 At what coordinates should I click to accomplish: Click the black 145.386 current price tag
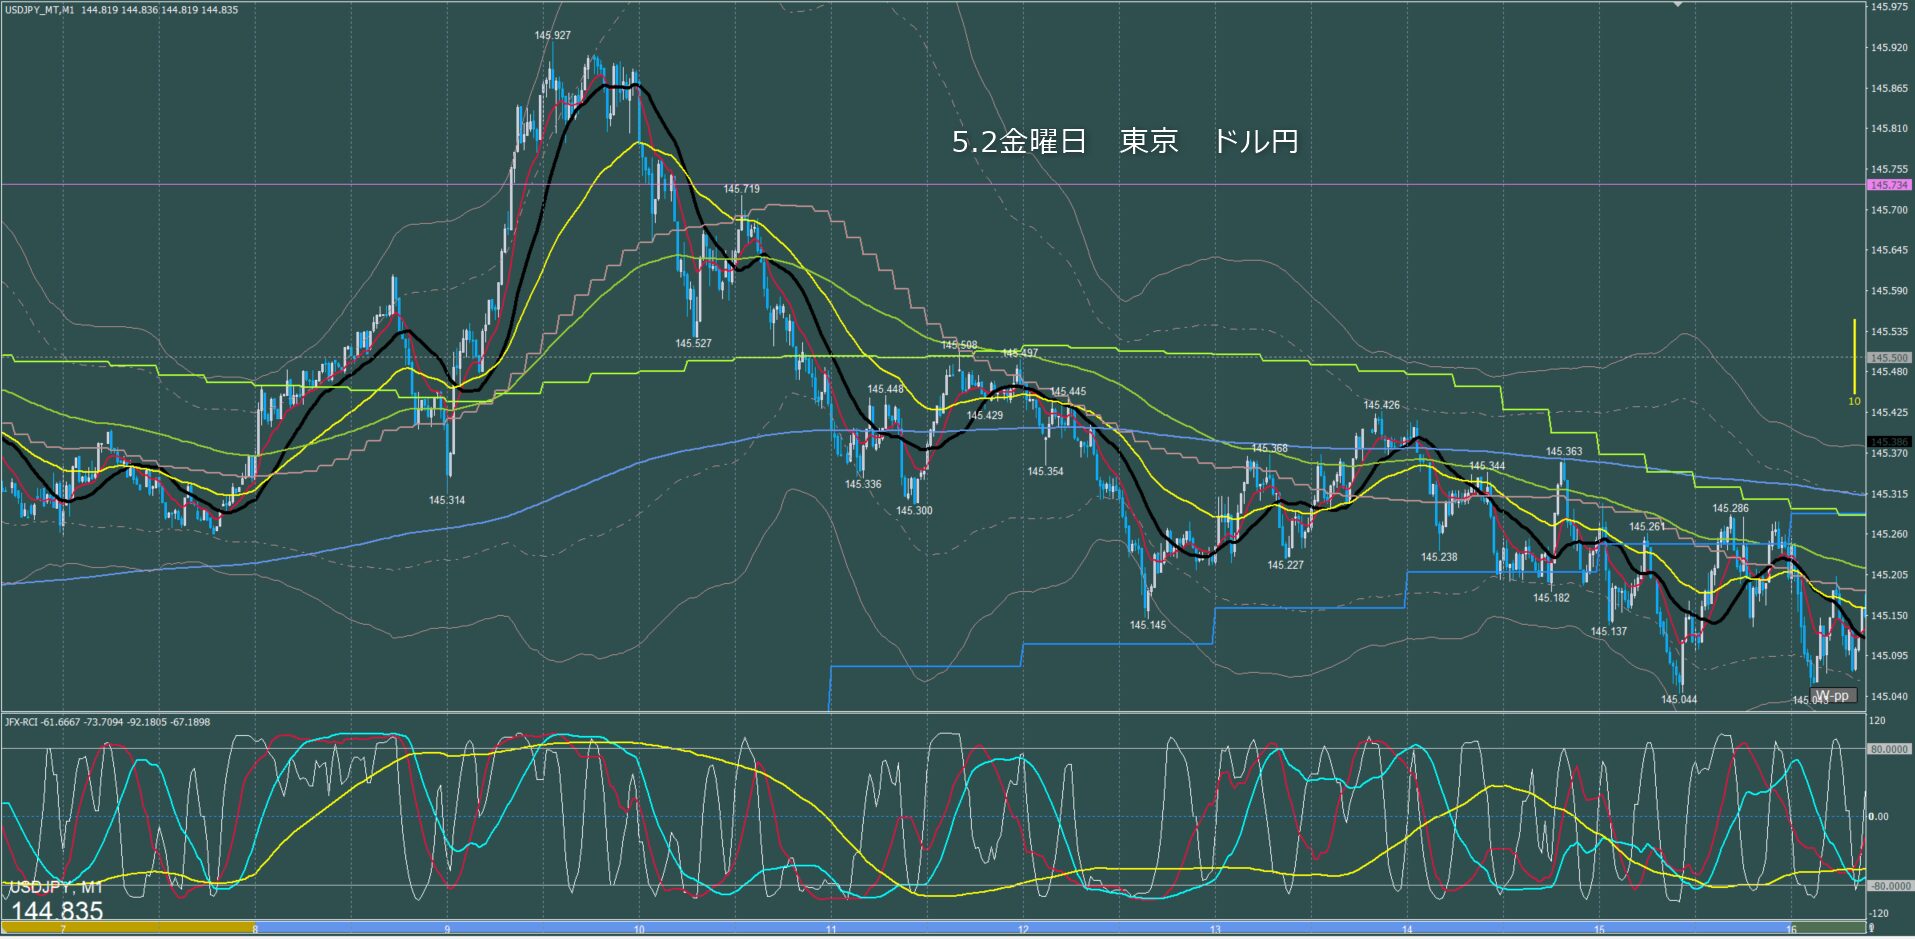coord(1889,441)
